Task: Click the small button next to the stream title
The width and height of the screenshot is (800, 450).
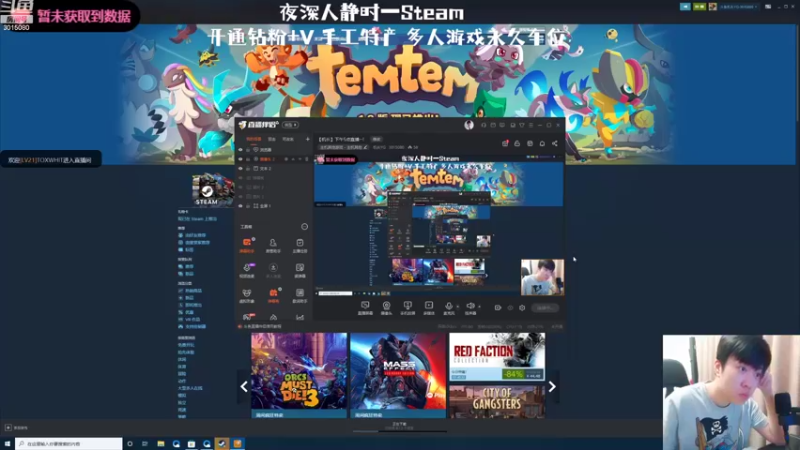Action: click(377, 139)
